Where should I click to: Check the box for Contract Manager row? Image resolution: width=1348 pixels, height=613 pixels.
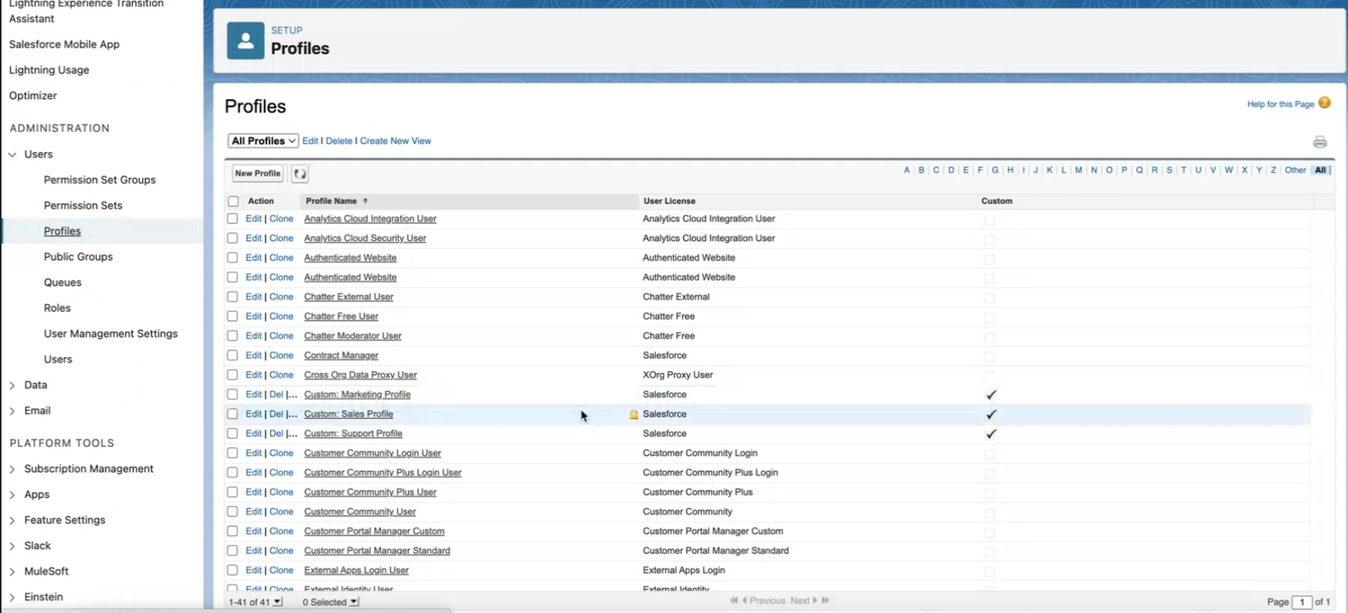point(233,355)
